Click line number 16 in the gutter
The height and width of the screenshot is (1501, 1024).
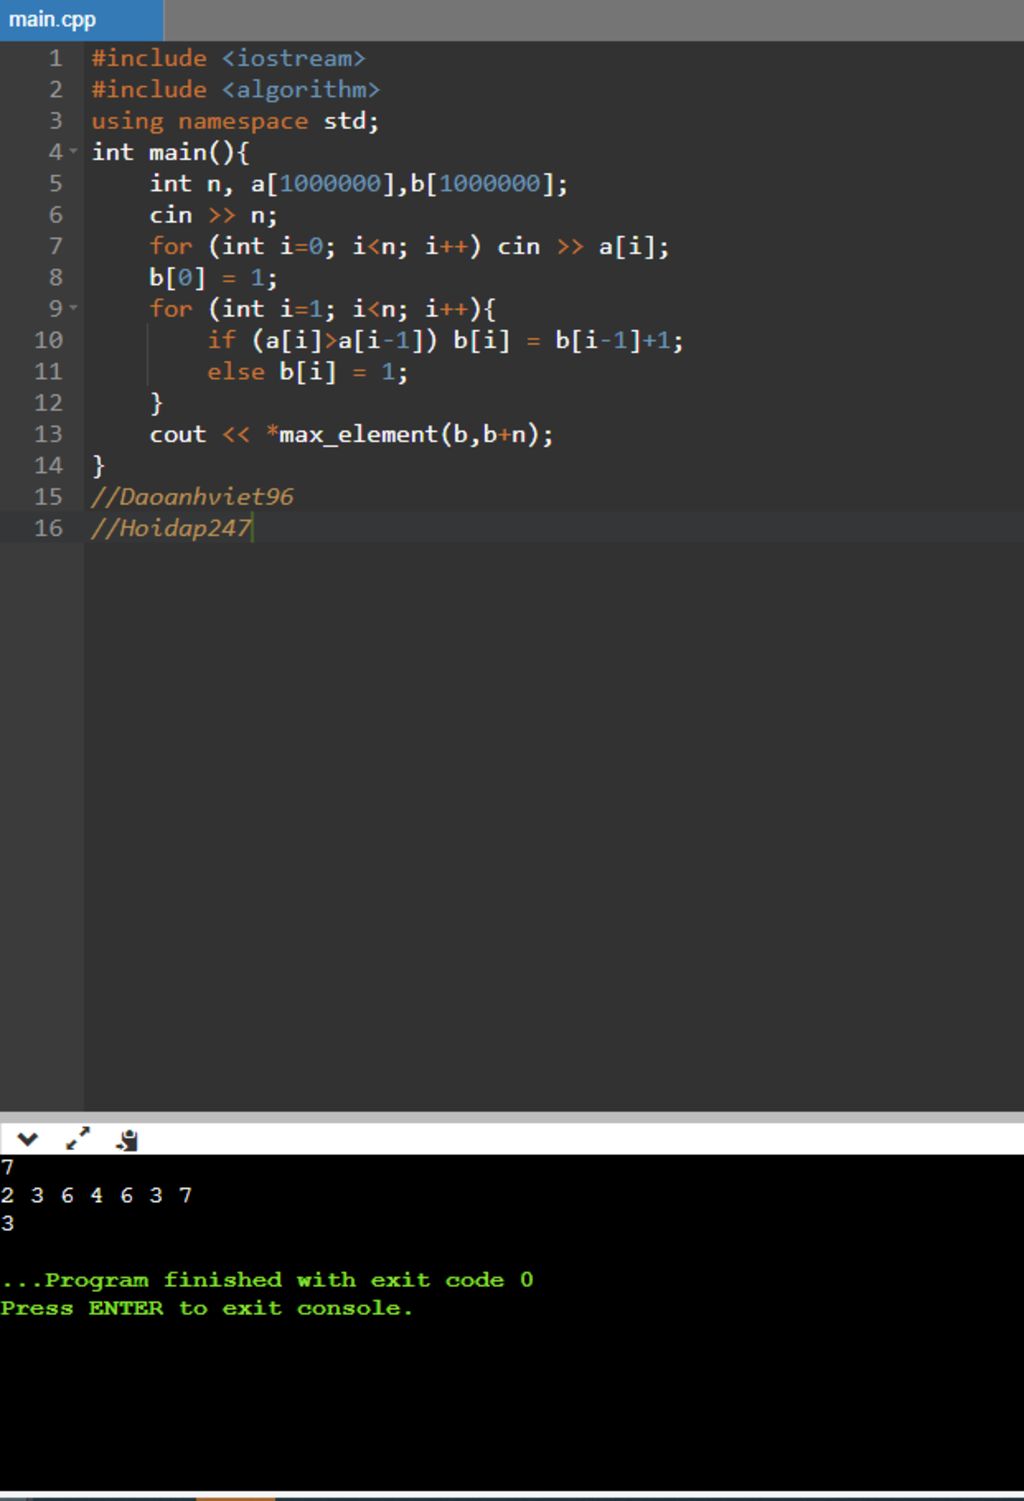tap(48, 528)
